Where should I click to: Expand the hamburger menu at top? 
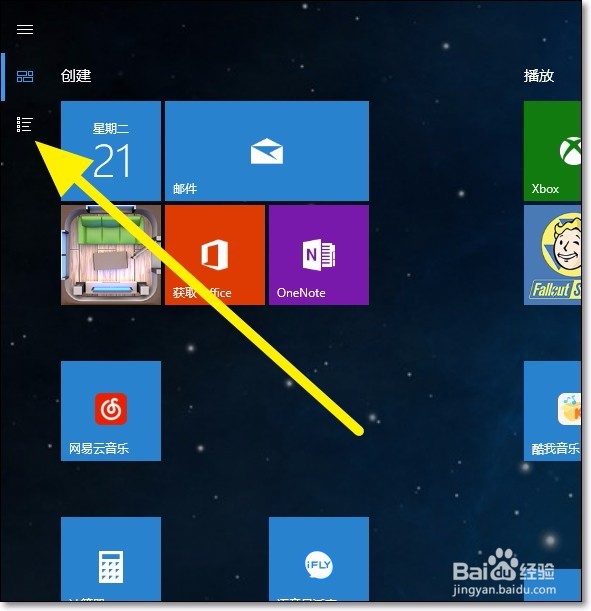point(25,29)
